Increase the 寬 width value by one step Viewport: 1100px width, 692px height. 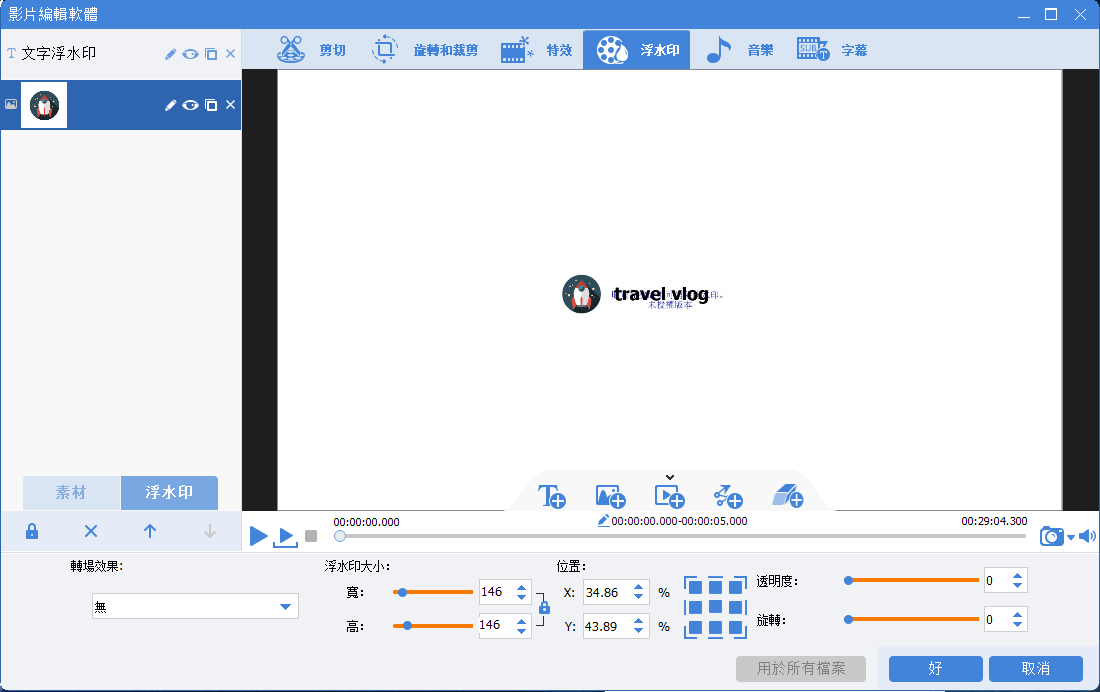[x=521, y=587]
